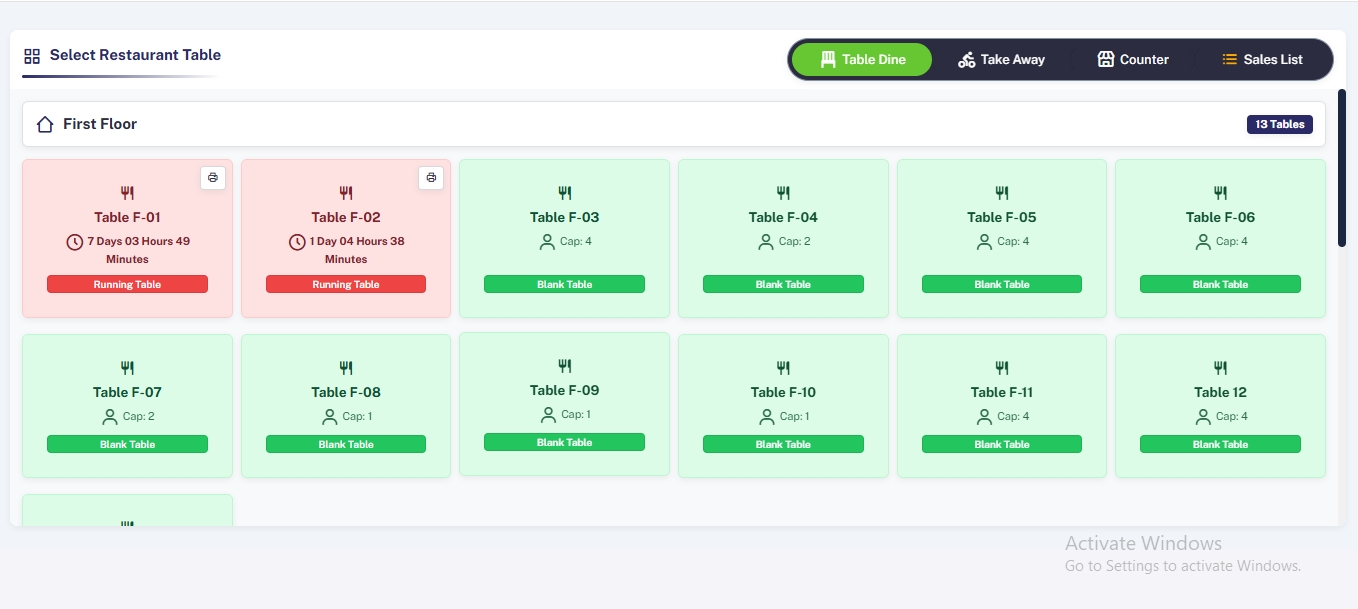Click Blank Table button on Table F-07
The image size is (1358, 609).
[127, 444]
